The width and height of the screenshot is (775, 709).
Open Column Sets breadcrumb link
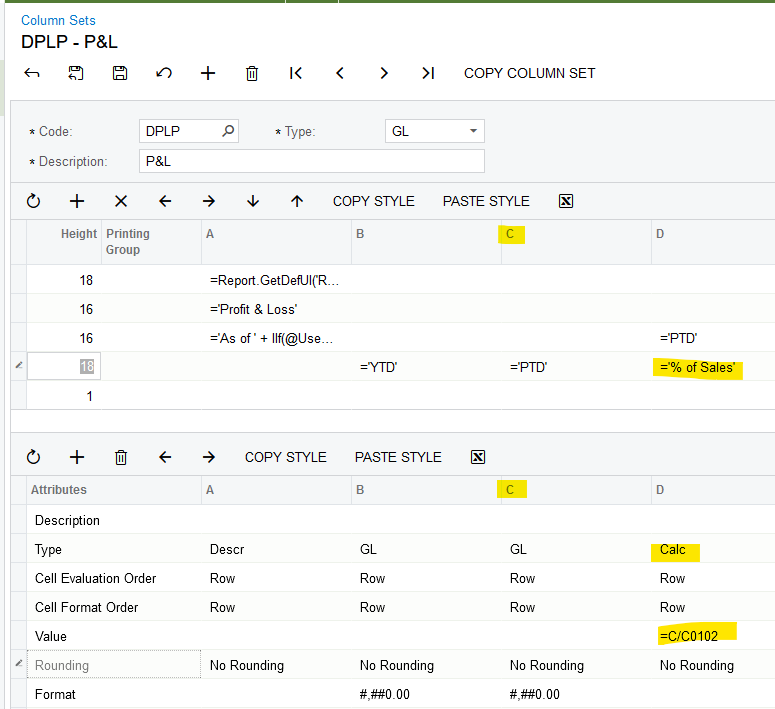[x=58, y=20]
